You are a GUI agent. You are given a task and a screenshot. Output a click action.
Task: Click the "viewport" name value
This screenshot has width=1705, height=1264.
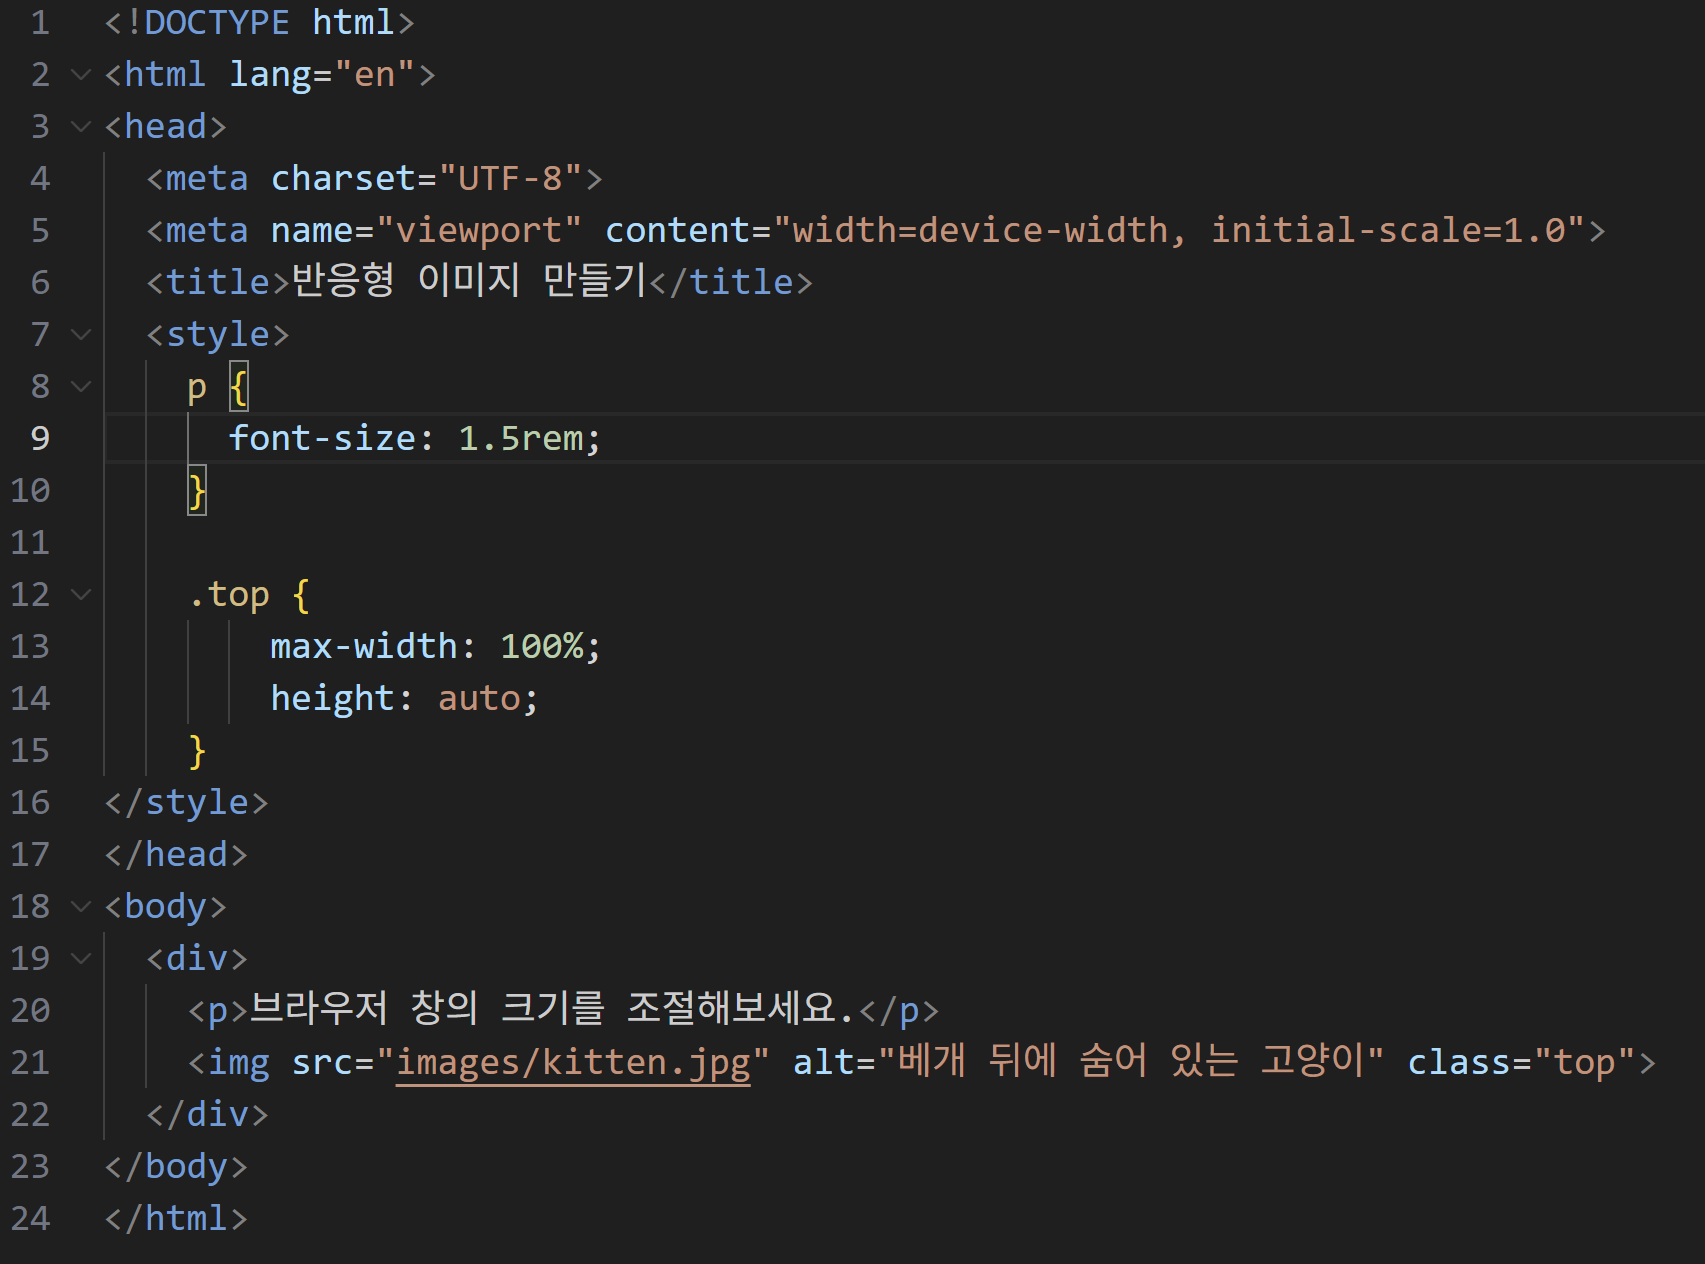(x=479, y=230)
